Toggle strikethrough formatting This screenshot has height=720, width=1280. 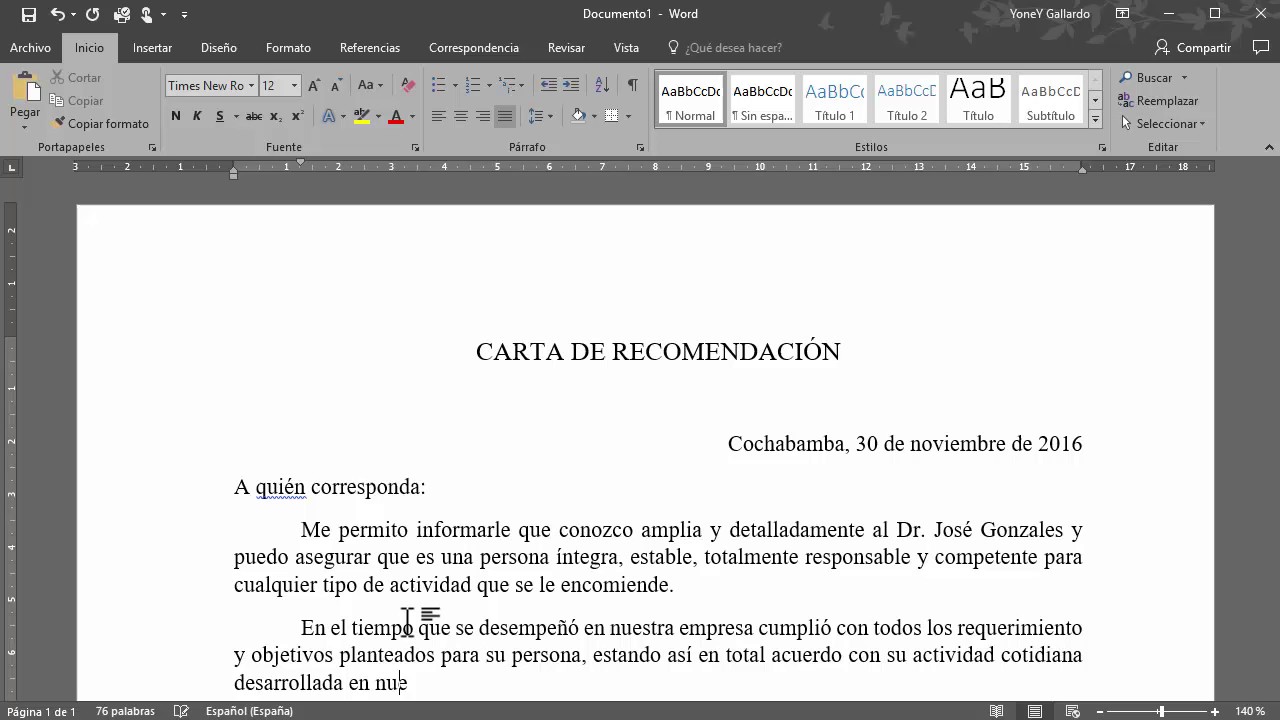[x=254, y=116]
